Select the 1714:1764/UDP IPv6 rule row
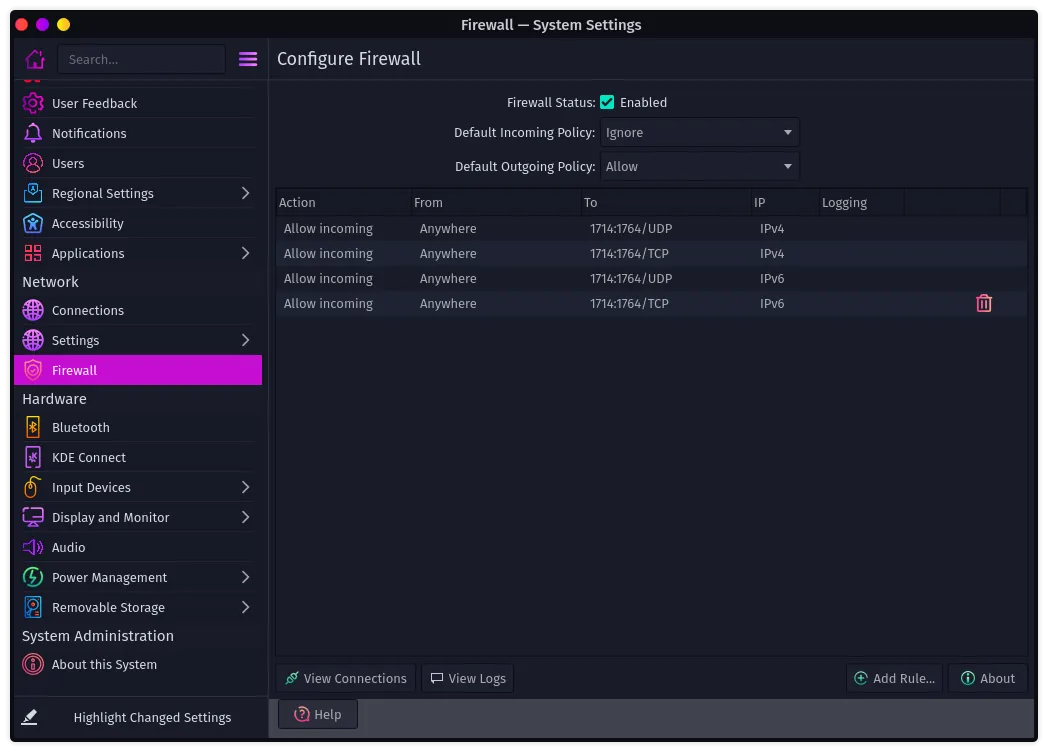1048x752 pixels. coord(651,279)
